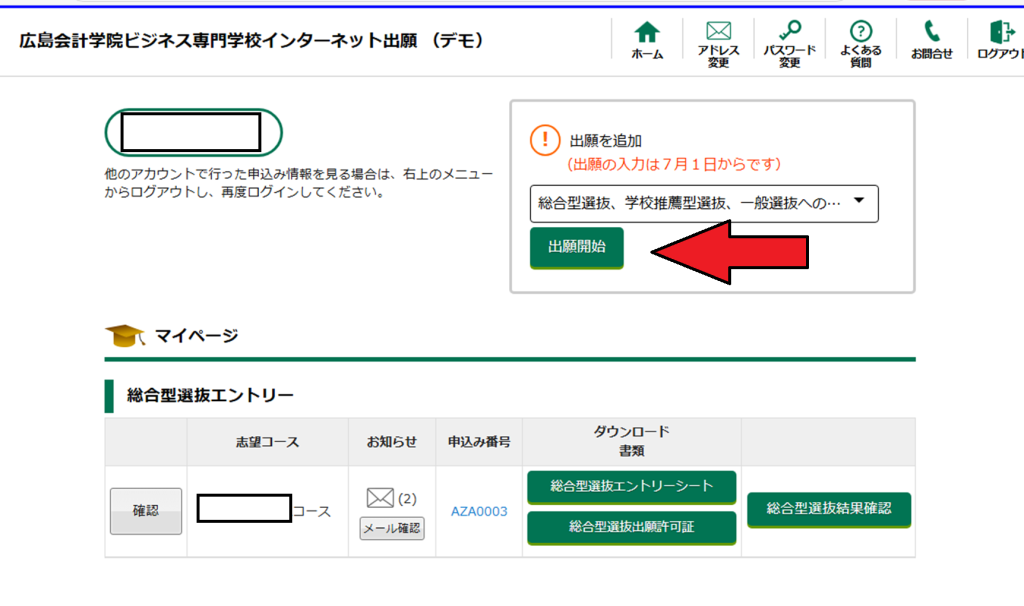This screenshot has height=606, width=1024.
Task: Open アドレス変更 envelope icon
Action: click(x=718, y=33)
